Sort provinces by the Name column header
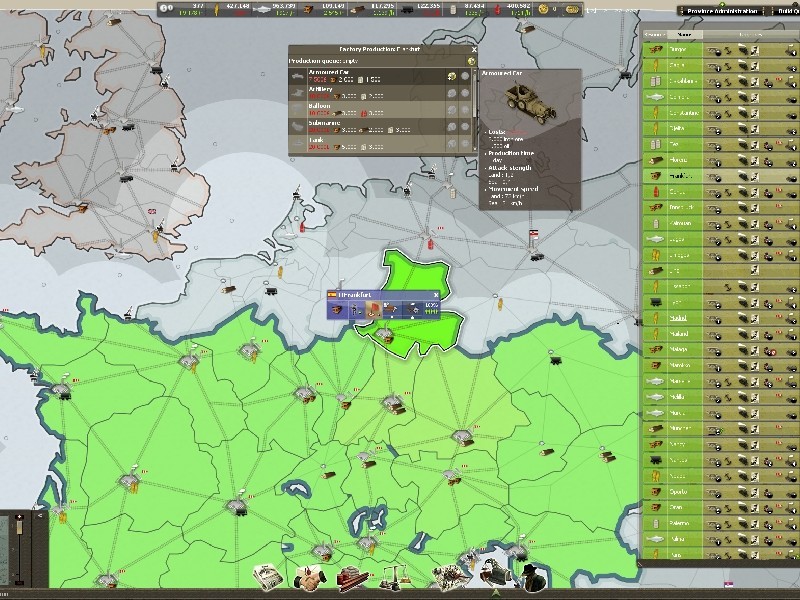 [x=685, y=35]
